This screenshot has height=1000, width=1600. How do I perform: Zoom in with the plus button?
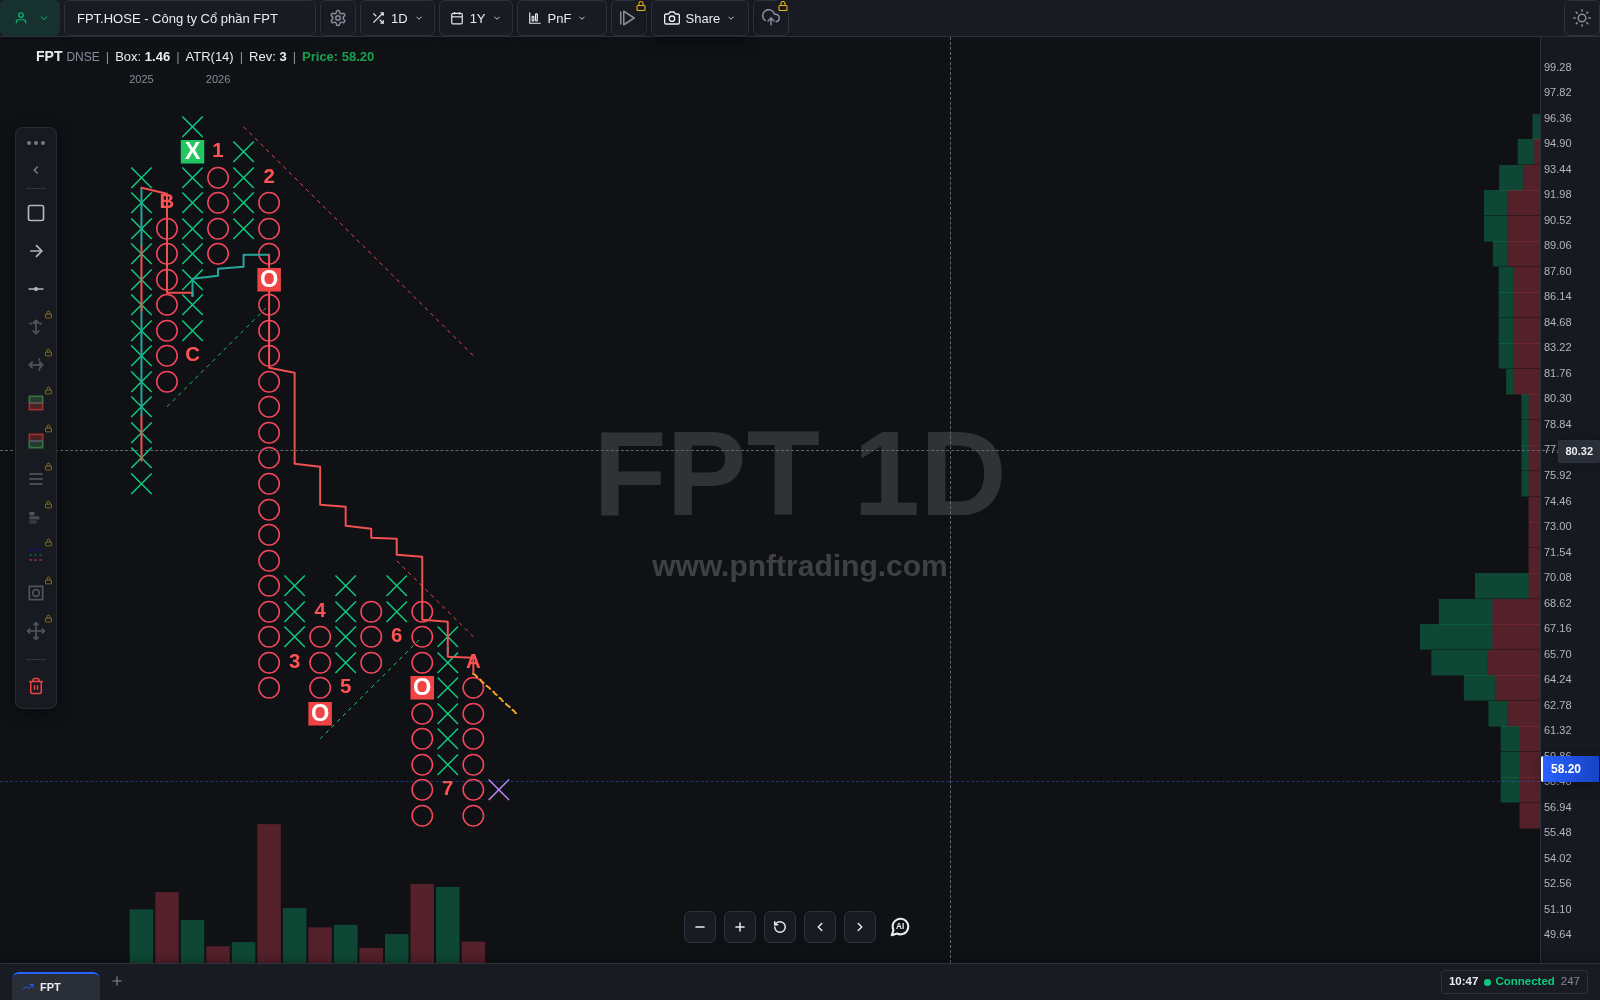[x=740, y=927]
